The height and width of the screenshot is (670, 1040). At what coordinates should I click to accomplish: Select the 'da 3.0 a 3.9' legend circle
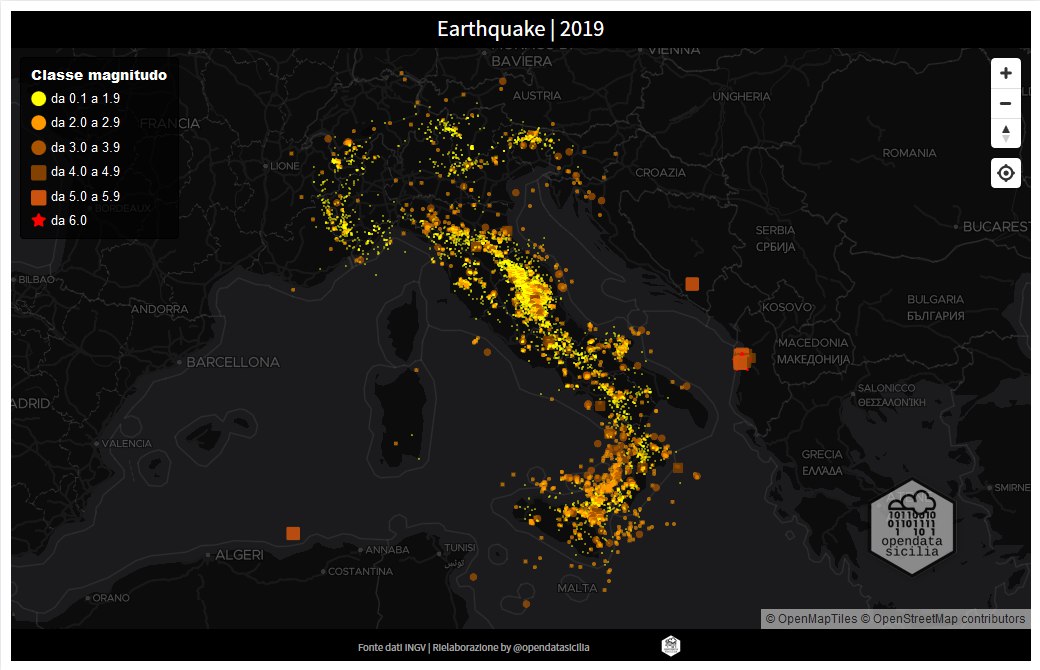[38, 147]
